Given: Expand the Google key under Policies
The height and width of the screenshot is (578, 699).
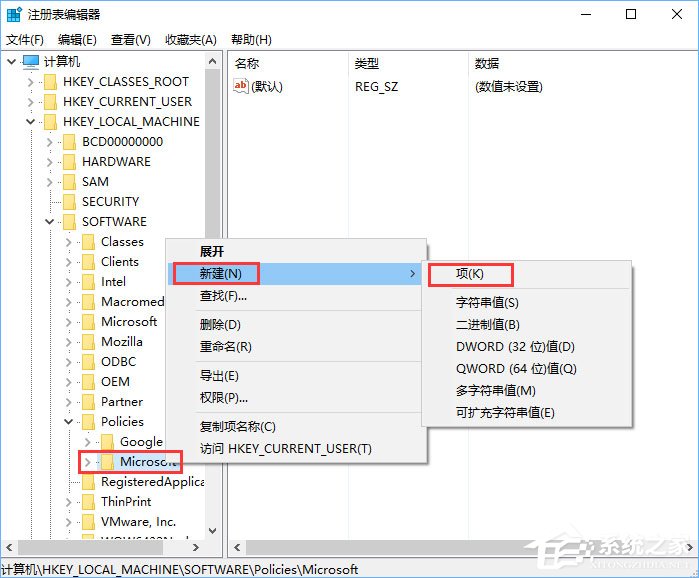Looking at the screenshot, I should coord(87,442).
